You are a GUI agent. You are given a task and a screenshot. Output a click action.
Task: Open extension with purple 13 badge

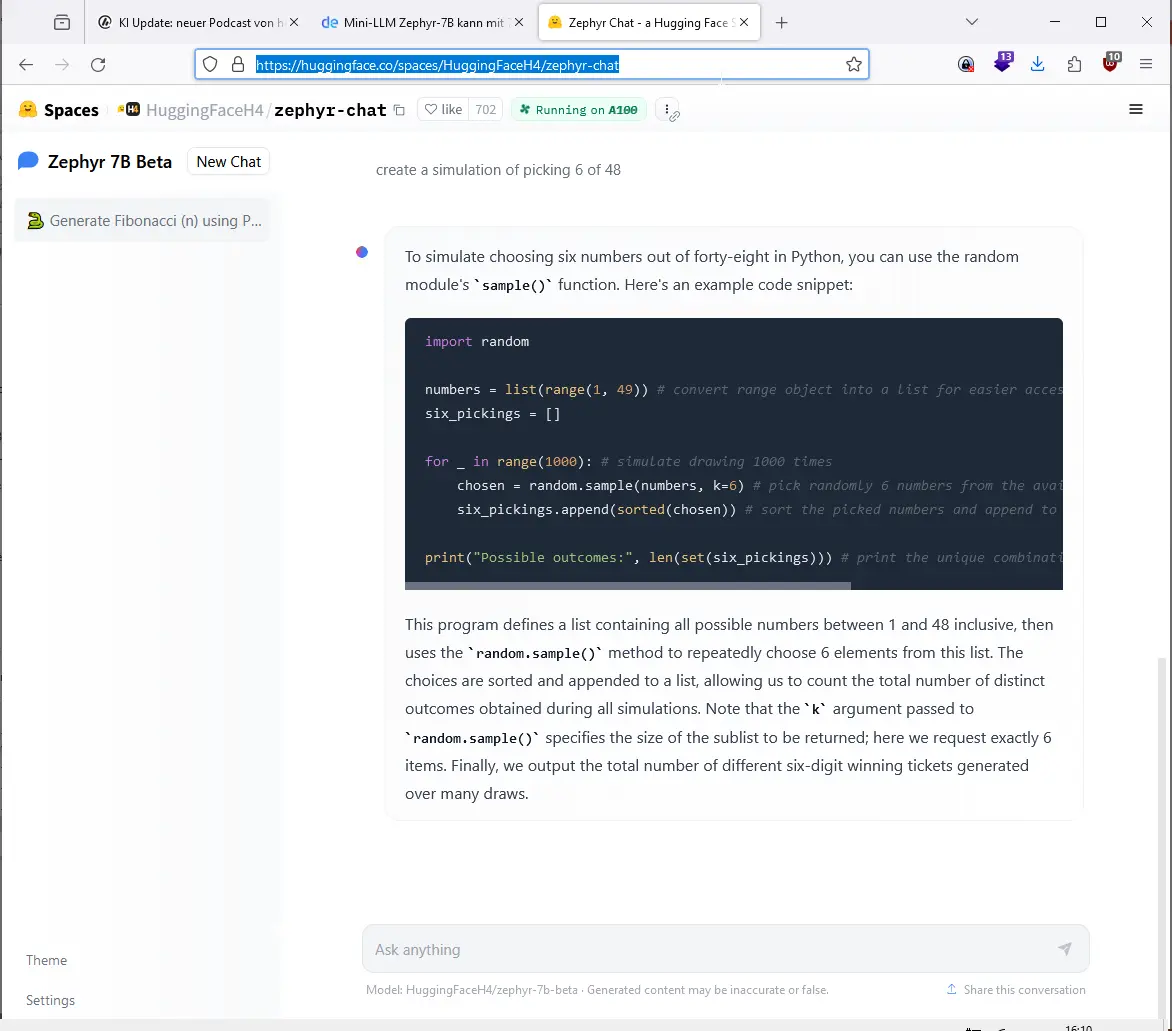[1002, 62]
